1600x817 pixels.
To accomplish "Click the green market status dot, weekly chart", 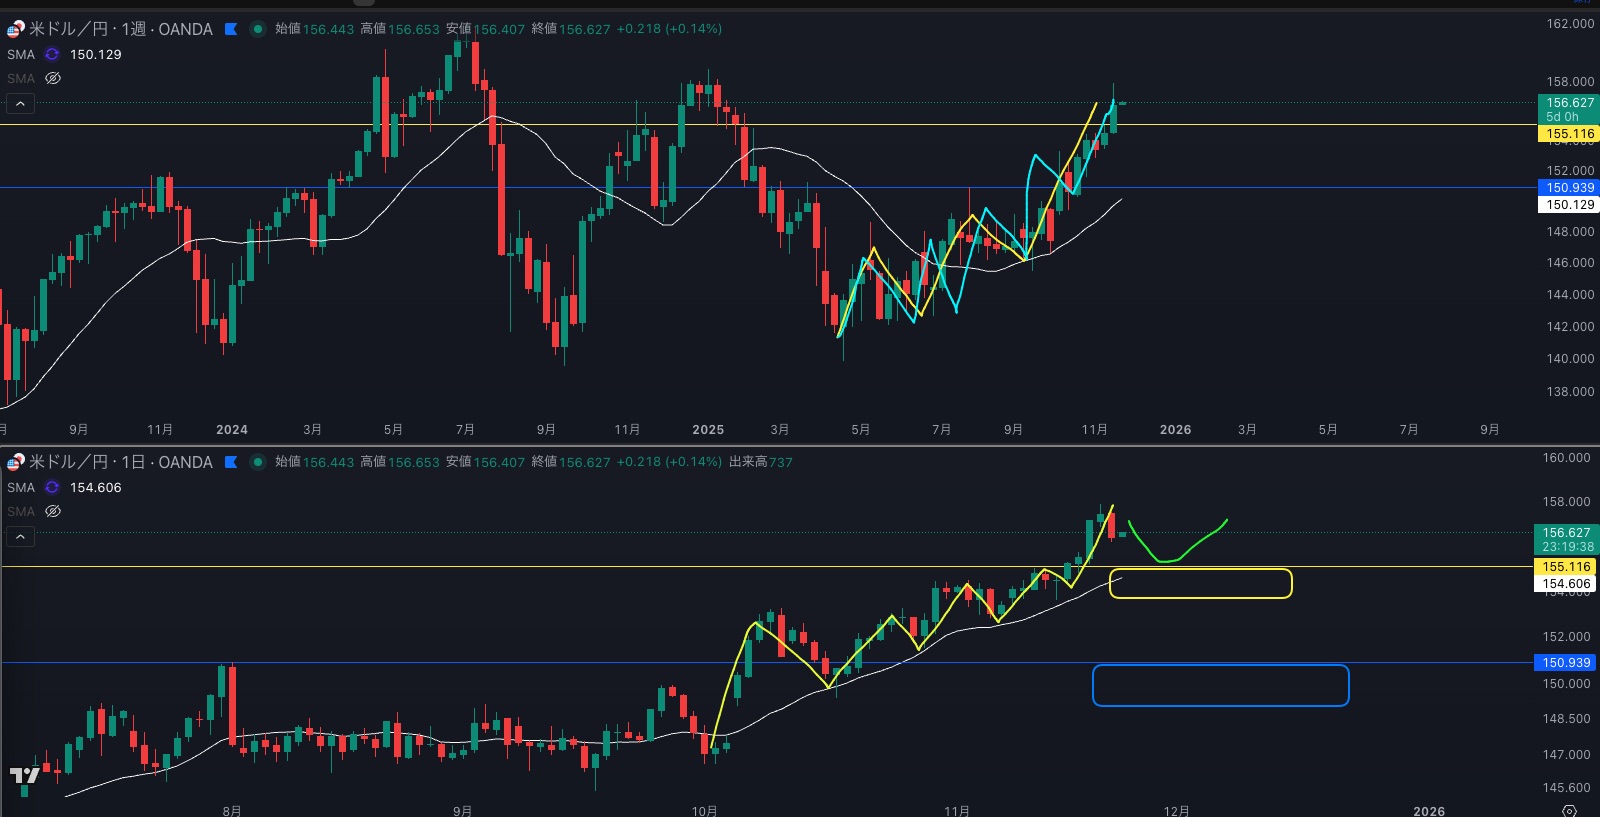I will [257, 29].
